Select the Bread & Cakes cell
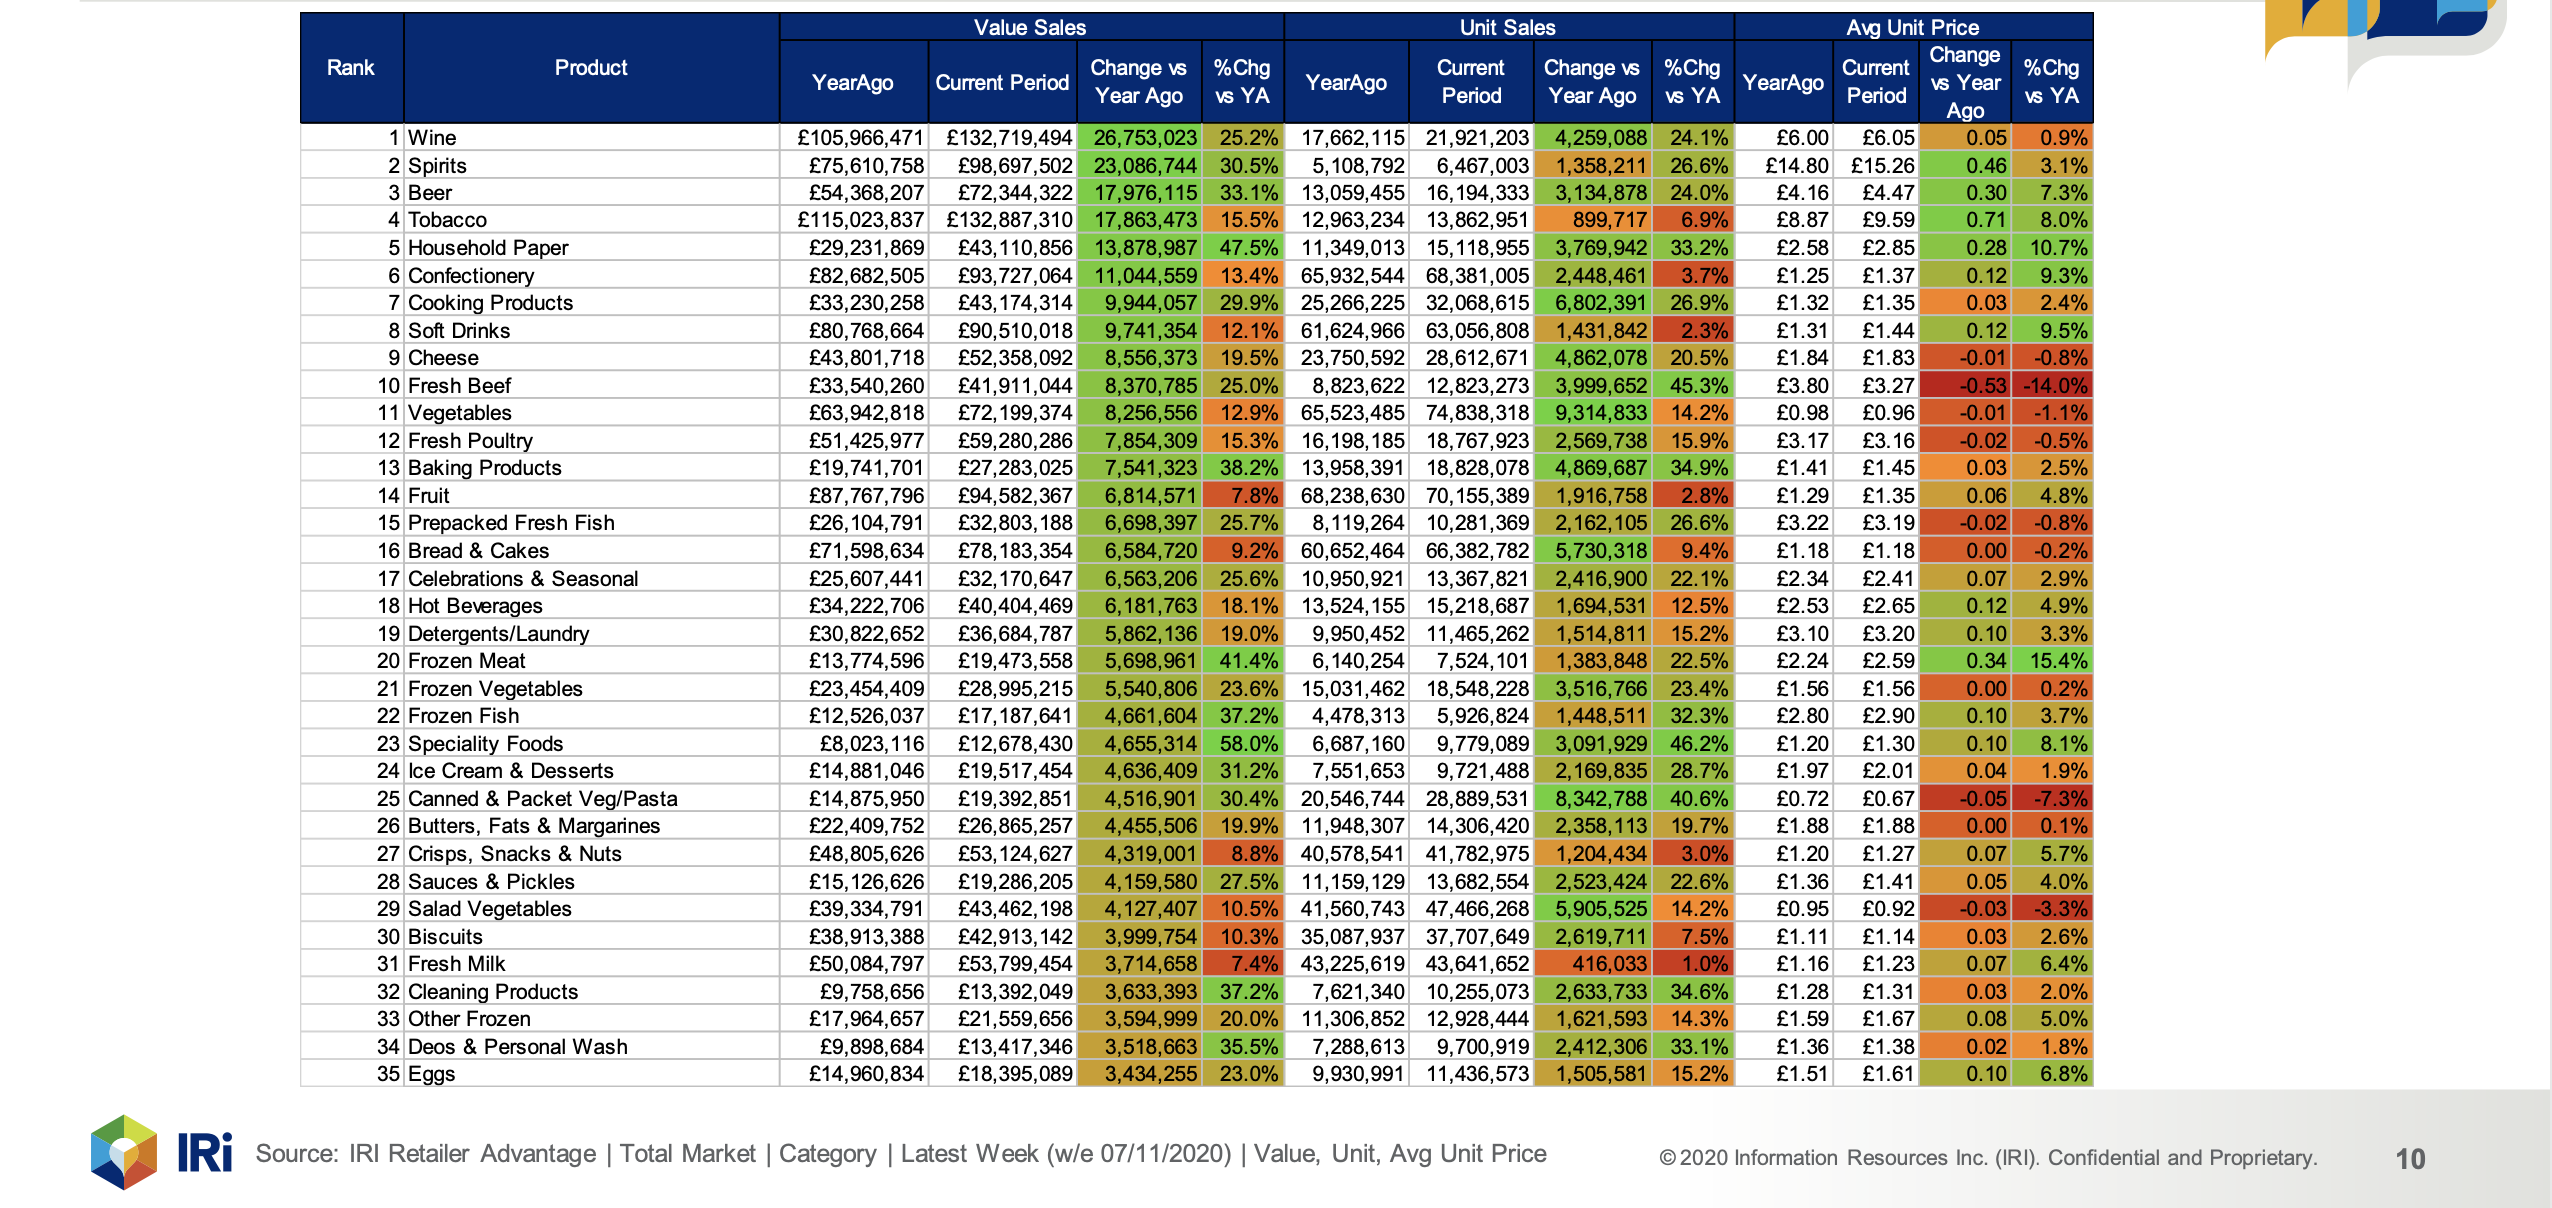Screen dimensions: 2552x1208 tap(591, 551)
